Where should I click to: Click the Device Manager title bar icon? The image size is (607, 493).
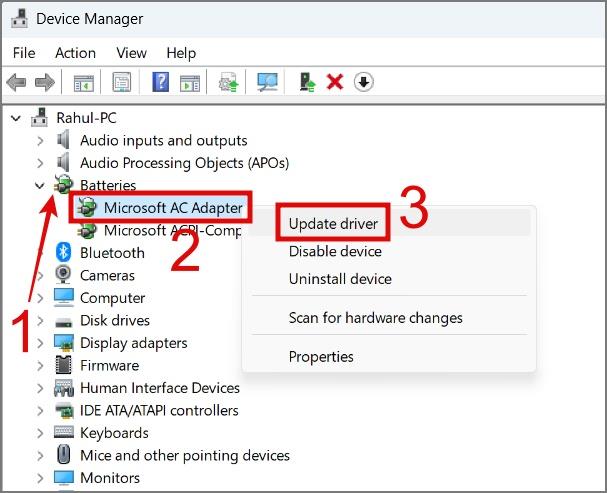[x=19, y=18]
